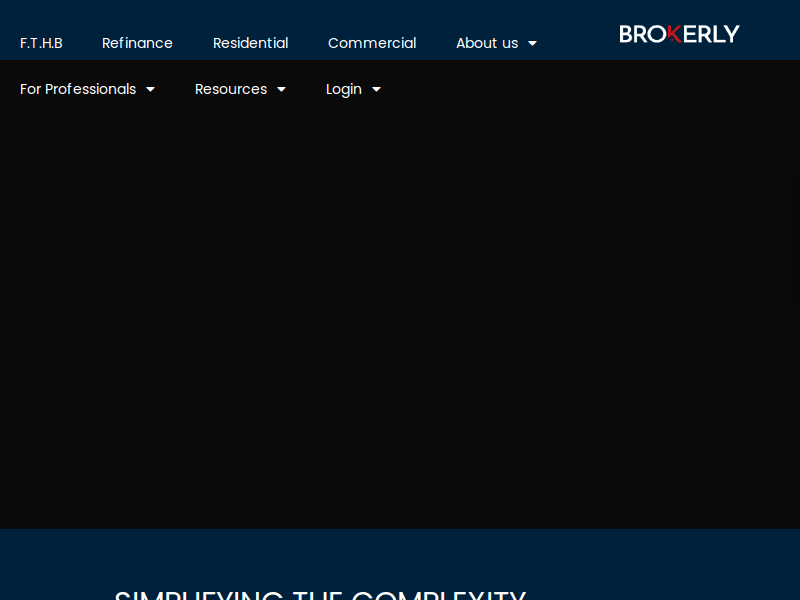Go to the F.T.H.B page
Screen dimensions: 800x600
point(41,43)
